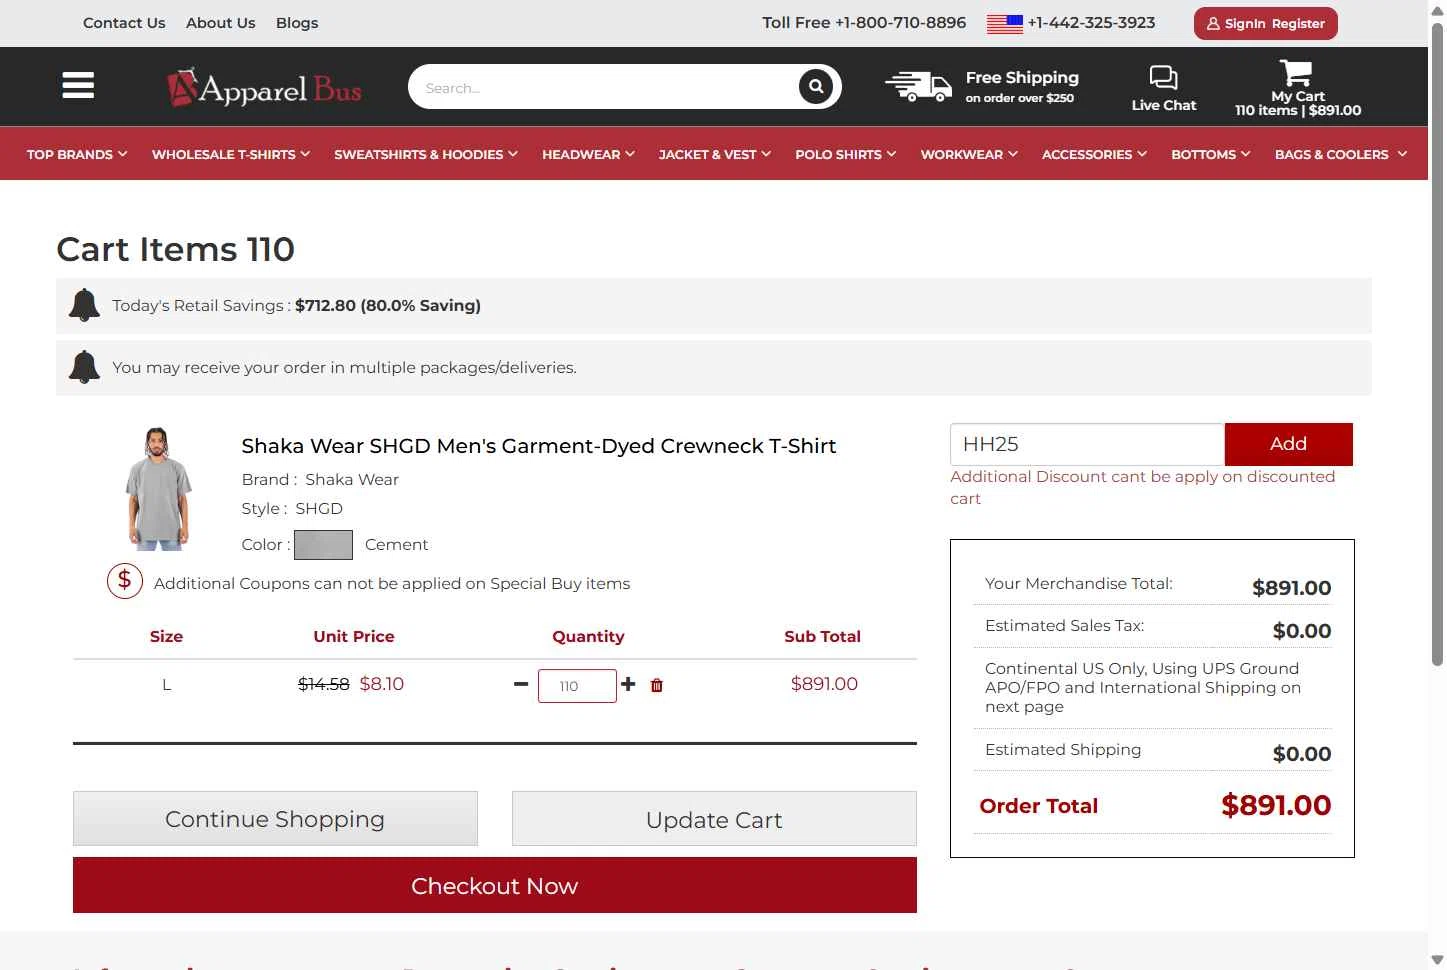Image resolution: width=1447 pixels, height=970 pixels.
Task: Delete size L item trash icon
Action: click(657, 685)
